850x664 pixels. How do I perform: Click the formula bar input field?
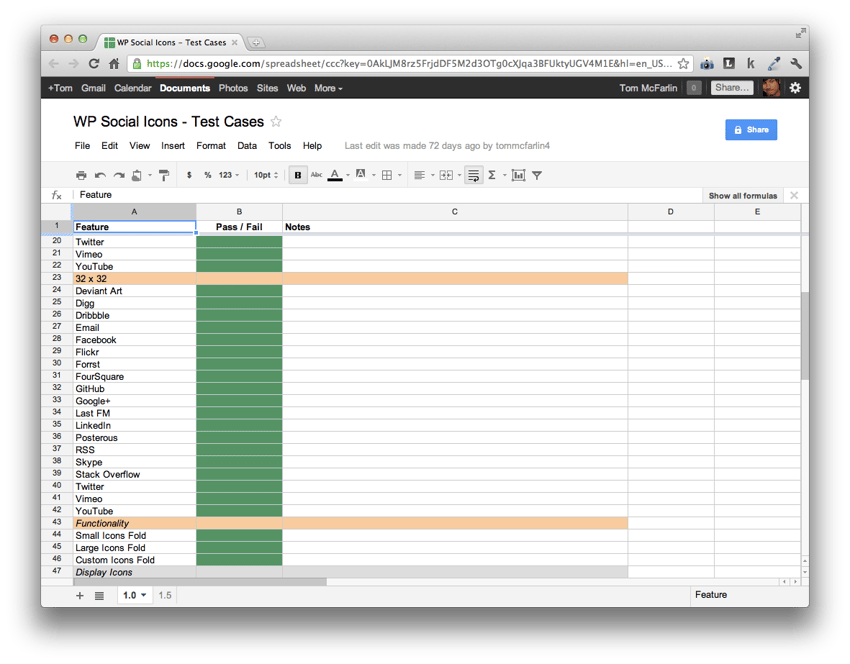tap(380, 195)
